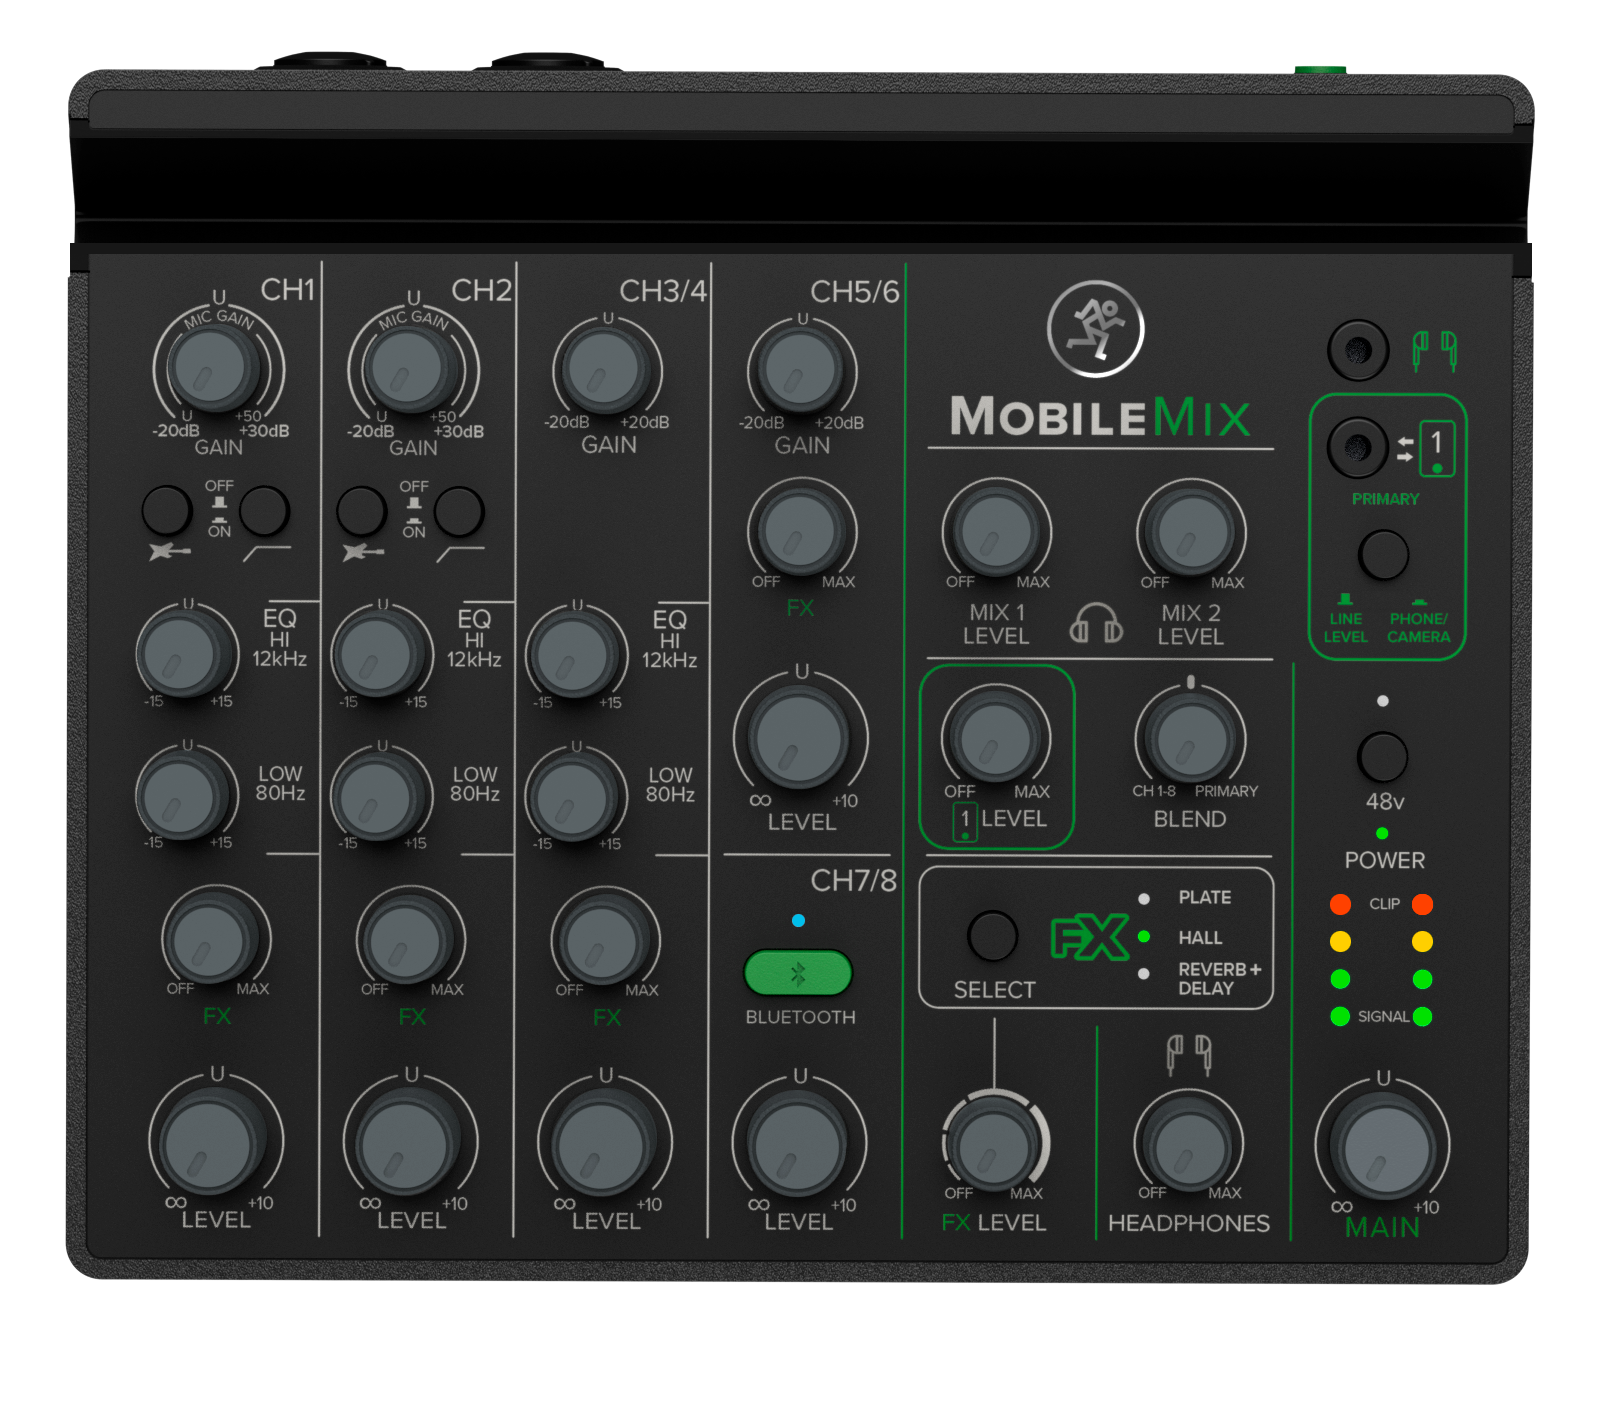Click the CH1-8 / Primary Blend knob

pyautogui.click(x=1190, y=740)
